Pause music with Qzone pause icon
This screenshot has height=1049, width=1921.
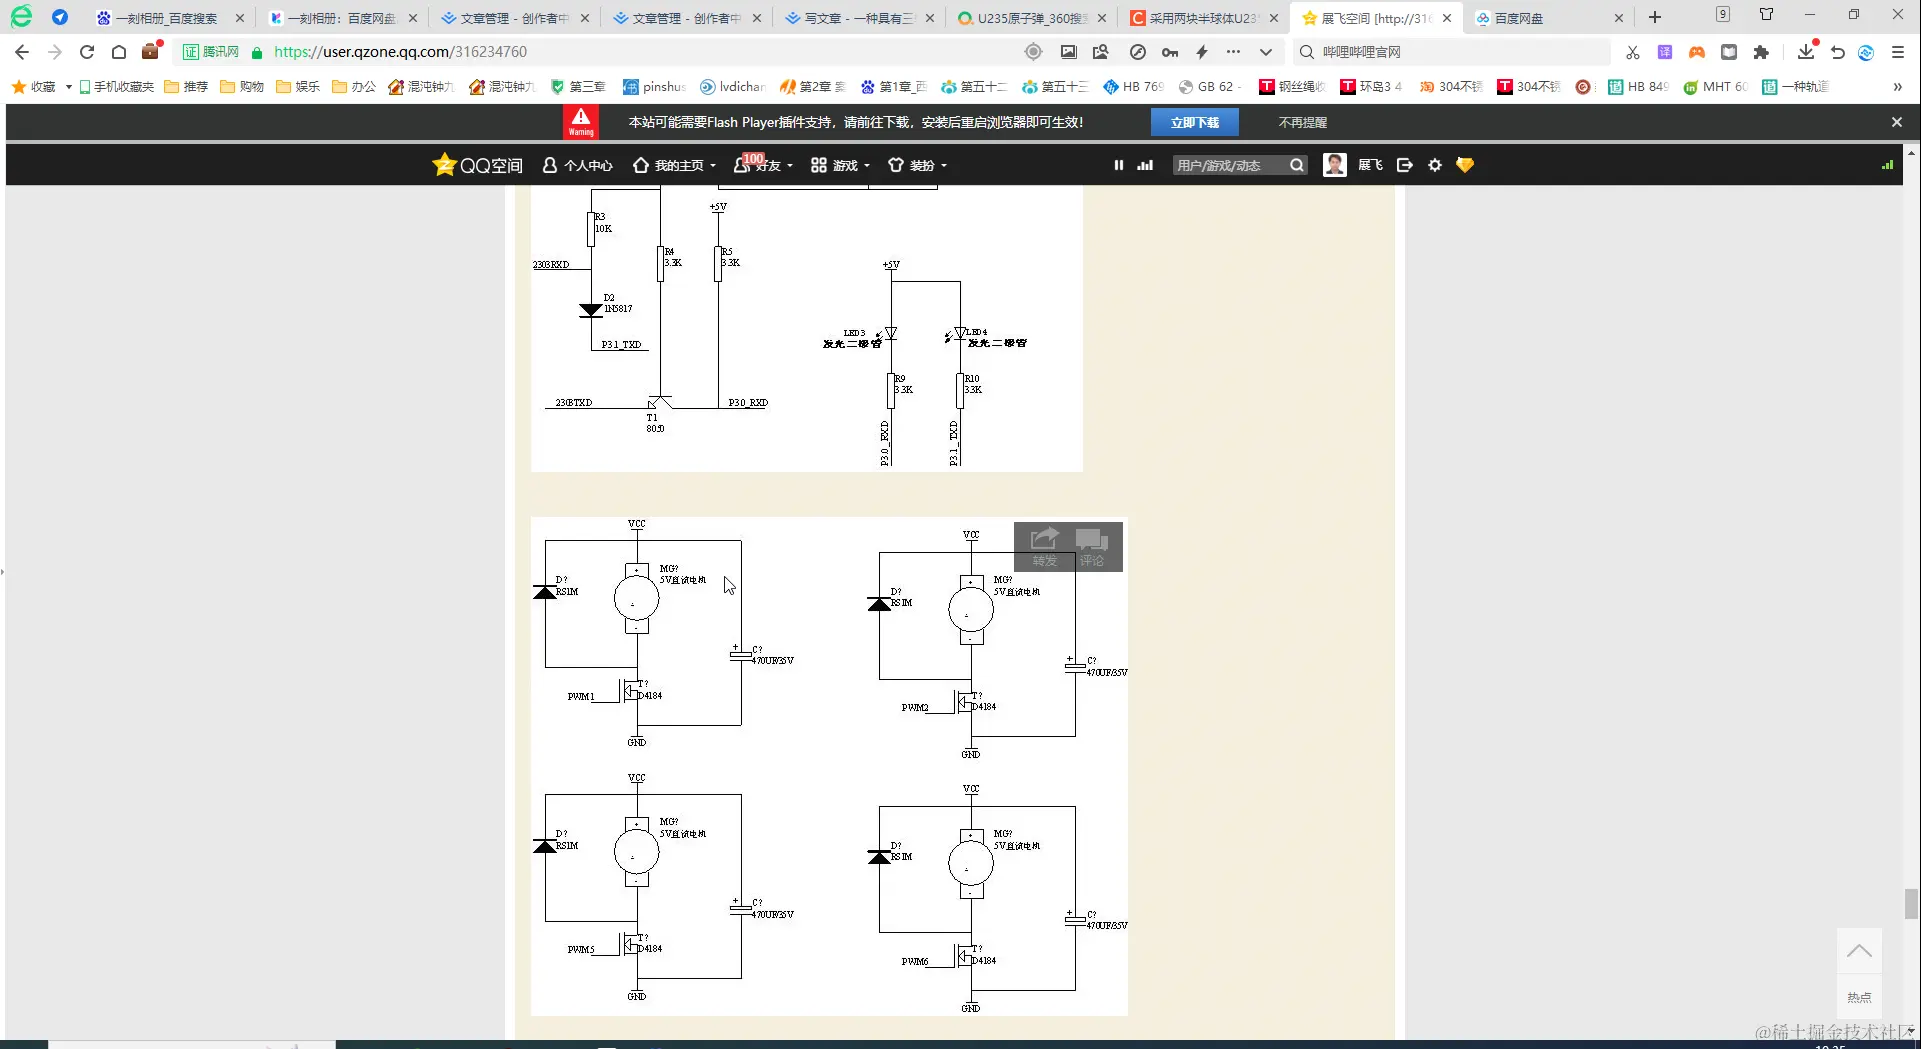tap(1119, 165)
